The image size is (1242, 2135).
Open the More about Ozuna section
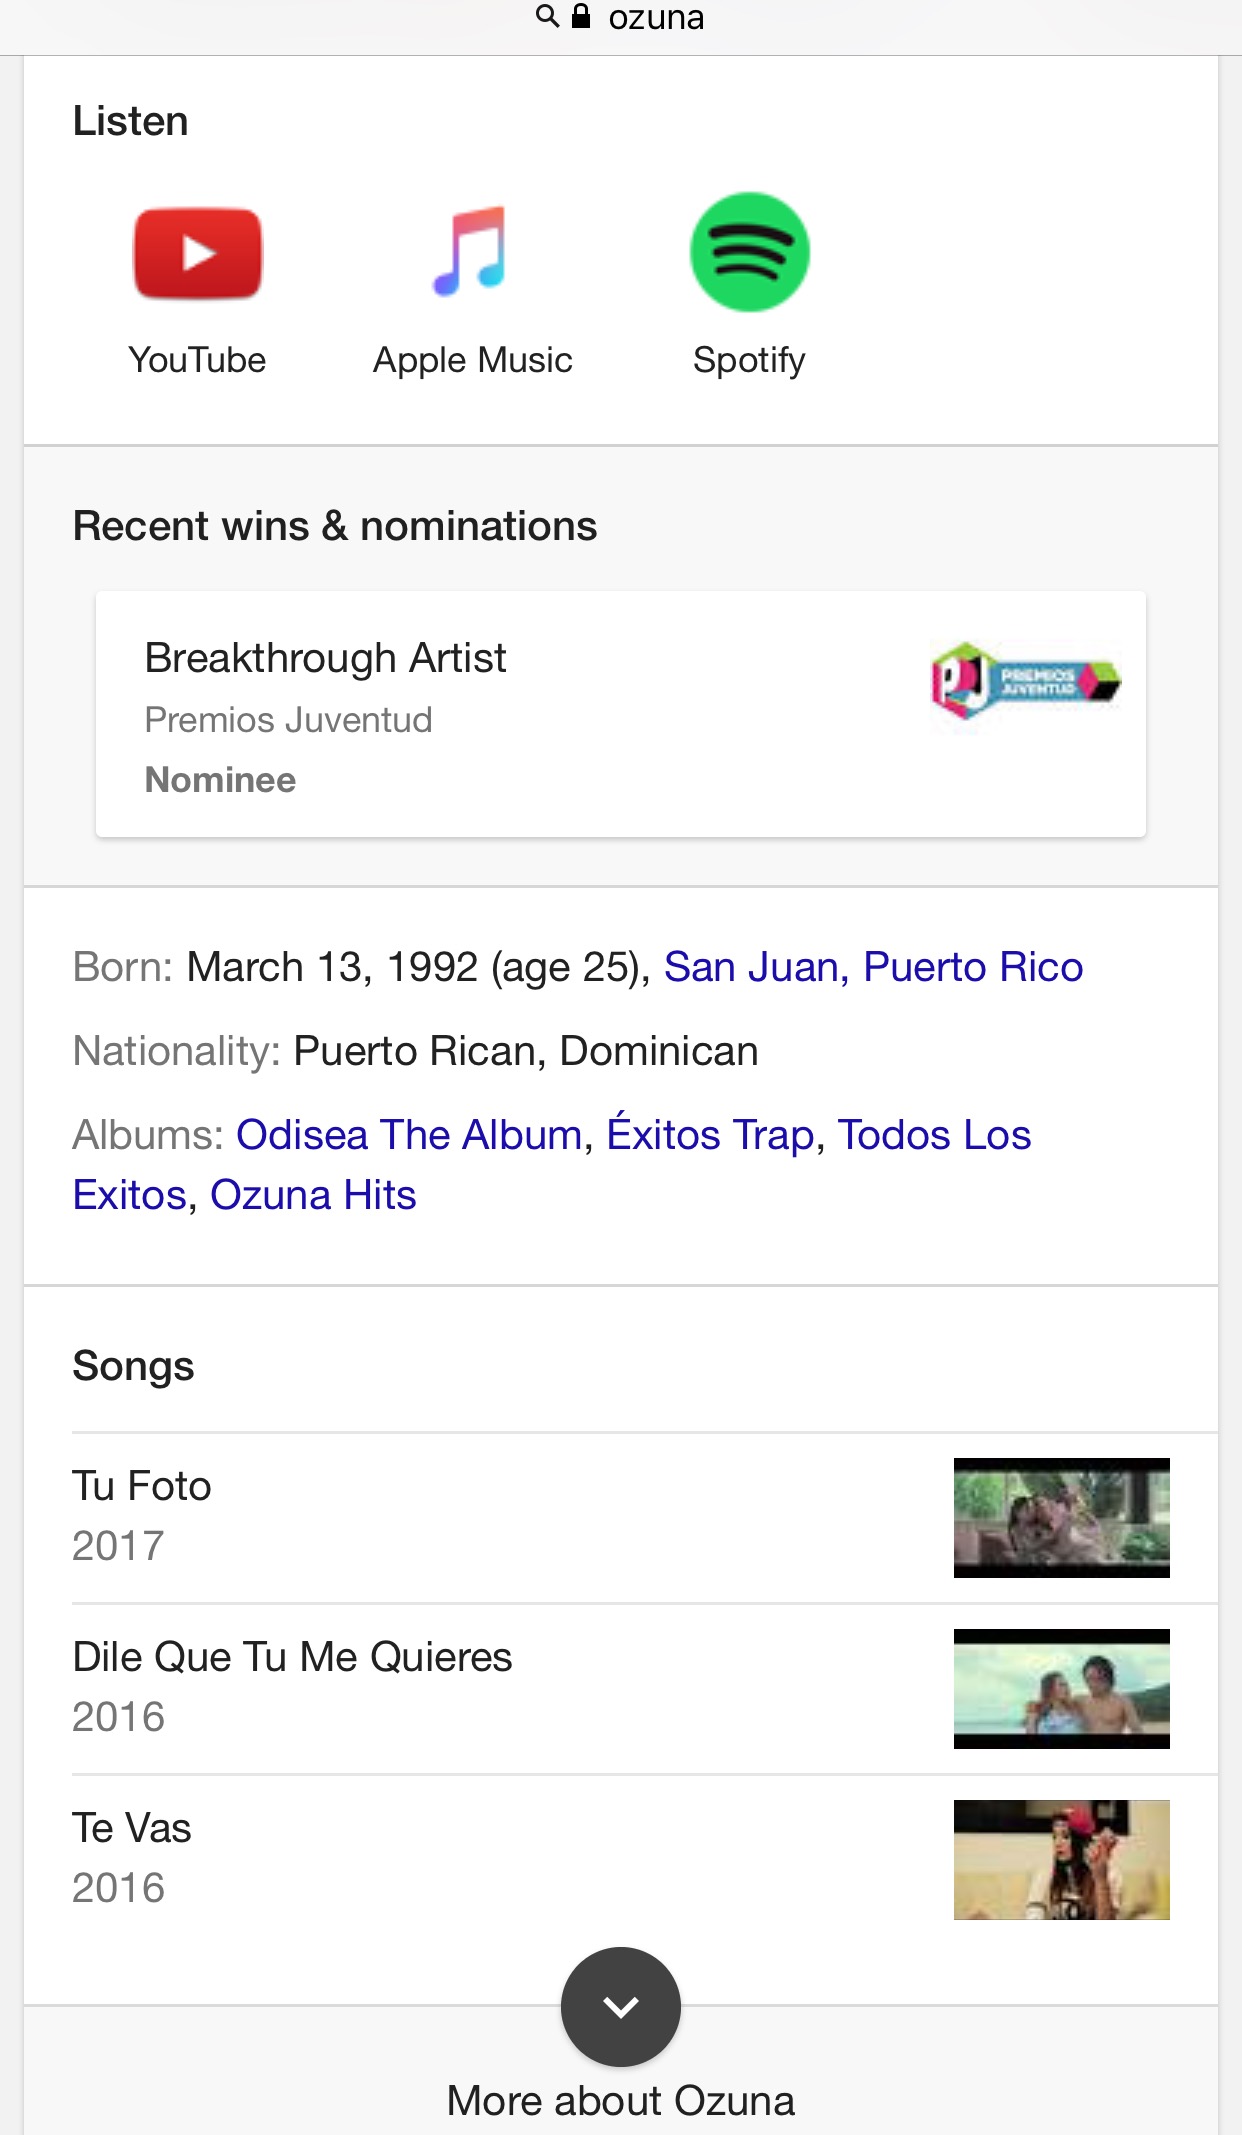pyautogui.click(x=620, y=2100)
